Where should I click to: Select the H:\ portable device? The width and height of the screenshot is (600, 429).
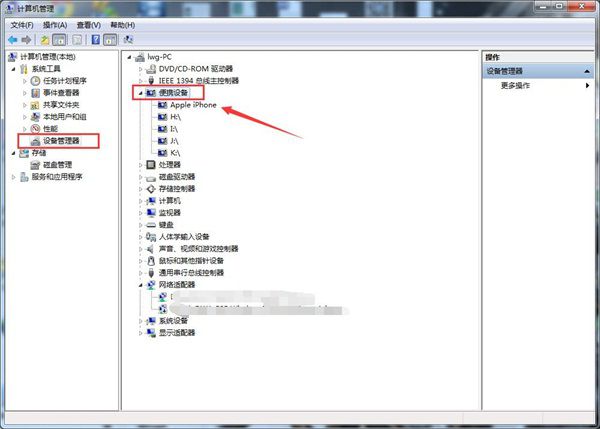pyautogui.click(x=175, y=117)
